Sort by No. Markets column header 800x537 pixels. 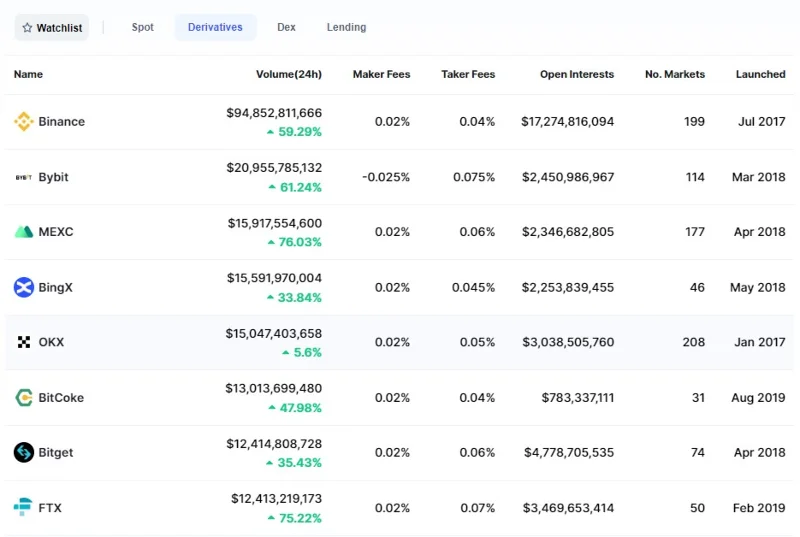[x=675, y=74]
